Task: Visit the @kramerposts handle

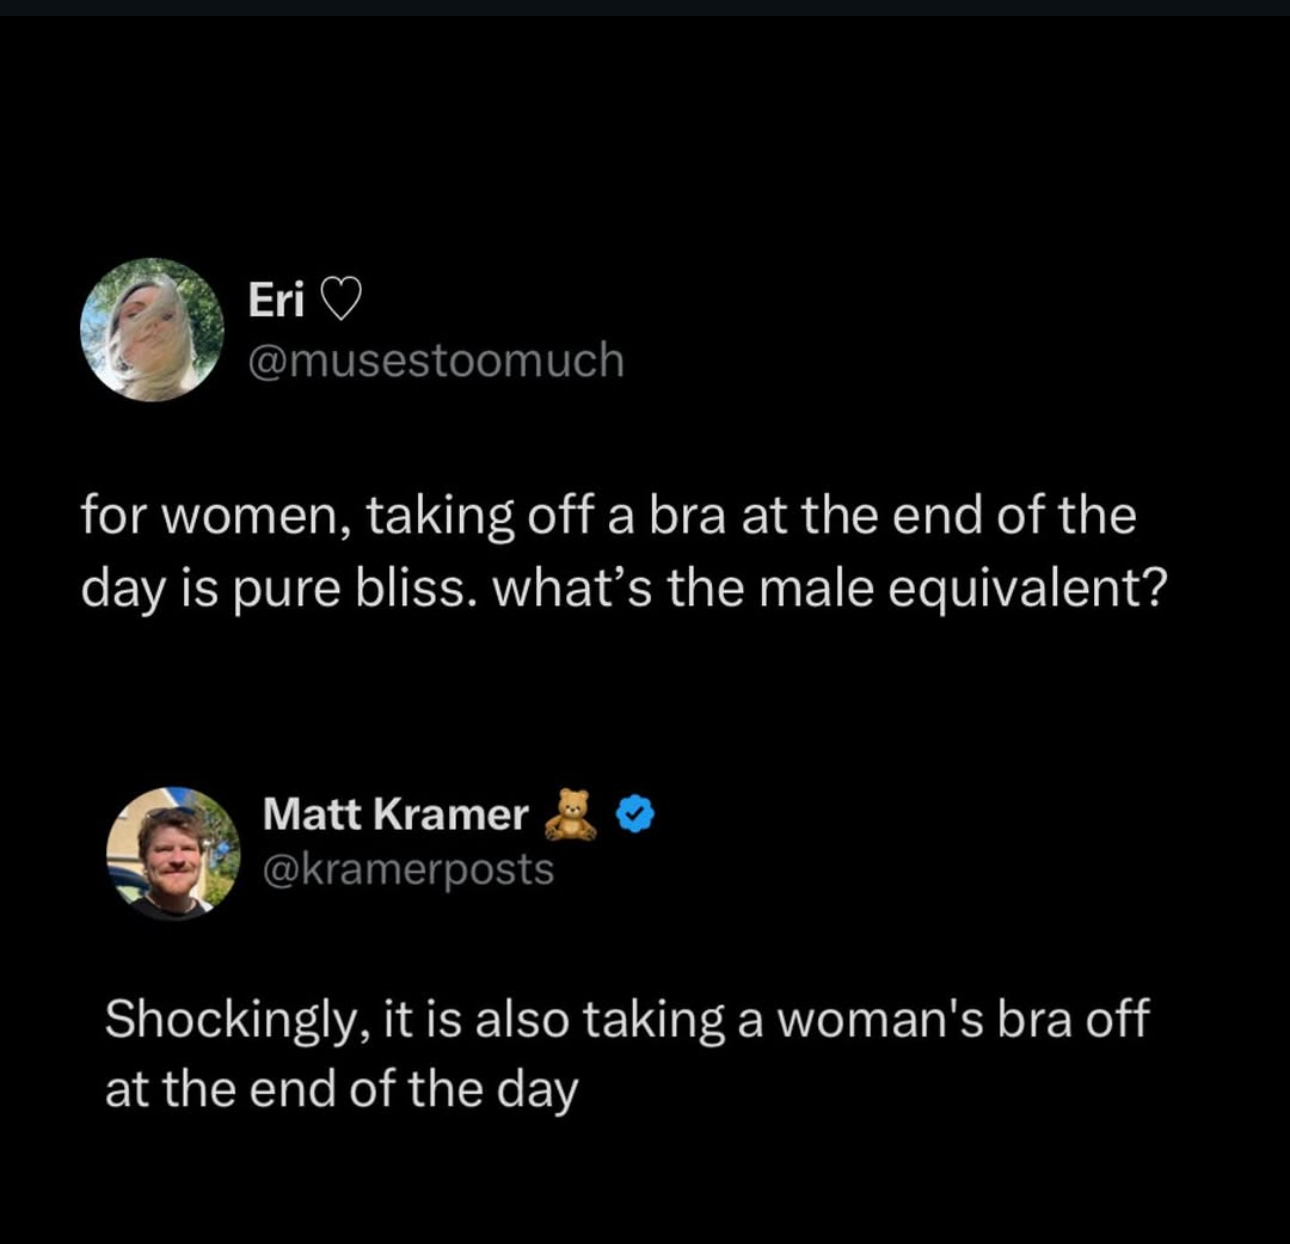Action: (408, 869)
